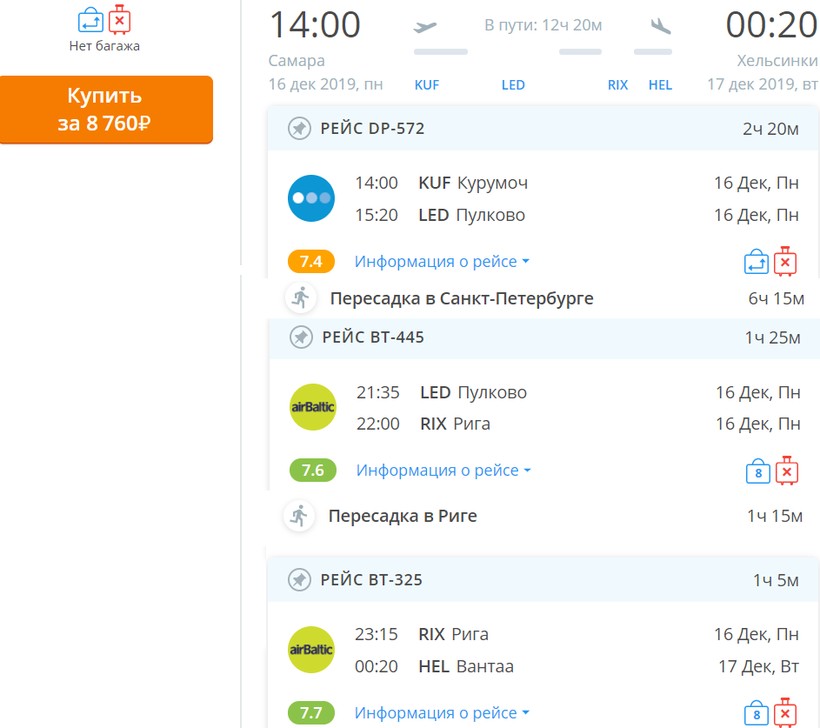The image size is (820, 728).
Task: Click the airBaltic logo on LED–RIX flight
Action: [312, 407]
